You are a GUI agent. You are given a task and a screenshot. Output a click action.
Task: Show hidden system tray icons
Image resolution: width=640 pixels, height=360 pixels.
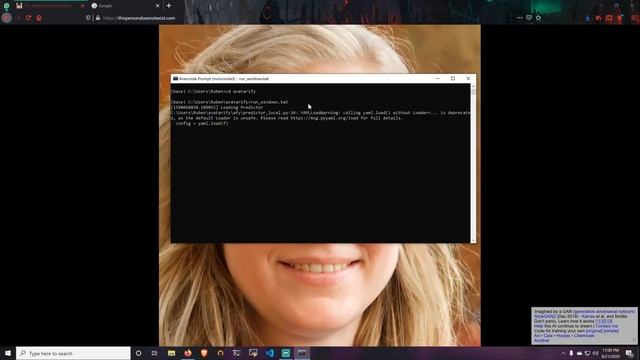pyautogui.click(x=563, y=353)
